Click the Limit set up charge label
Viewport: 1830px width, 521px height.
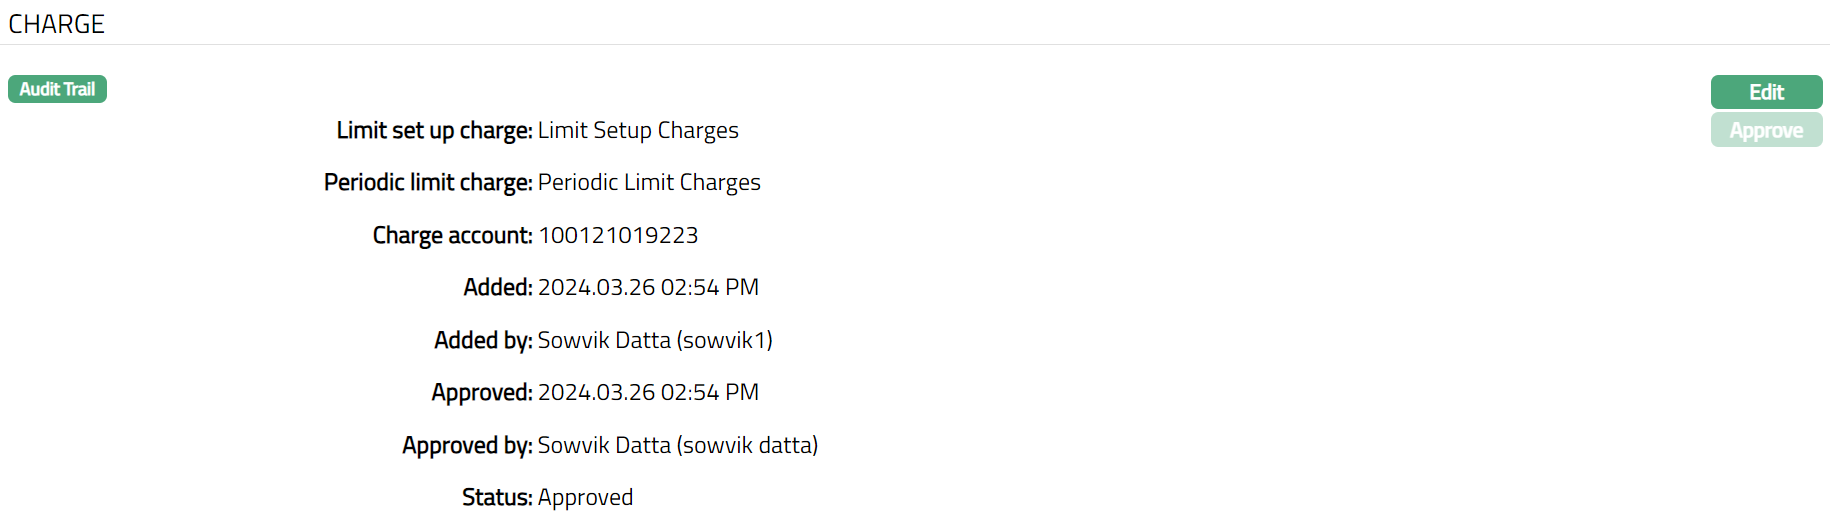[x=434, y=130]
